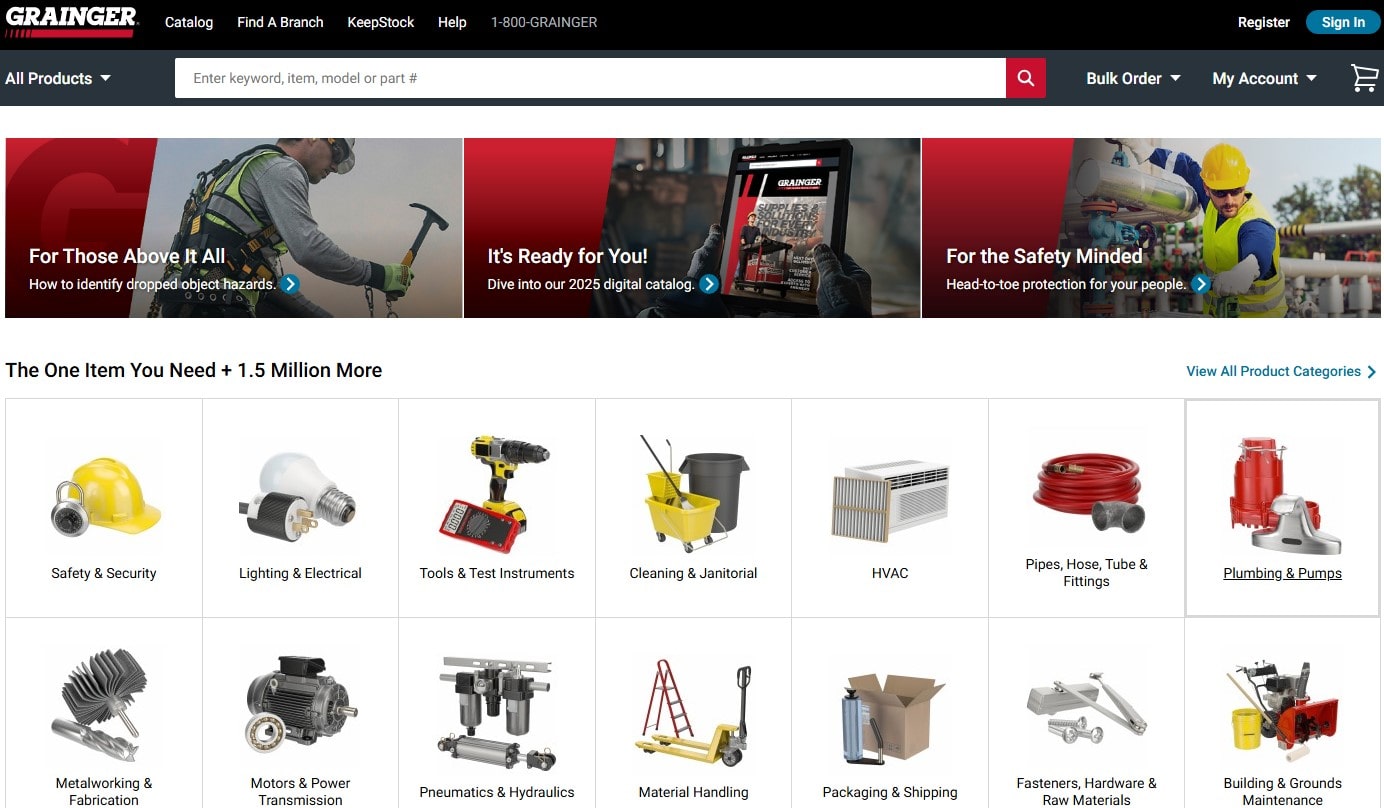This screenshot has width=1384, height=808.
Task: Click the 1-800-GRAINGER phone link
Action: 544,22
